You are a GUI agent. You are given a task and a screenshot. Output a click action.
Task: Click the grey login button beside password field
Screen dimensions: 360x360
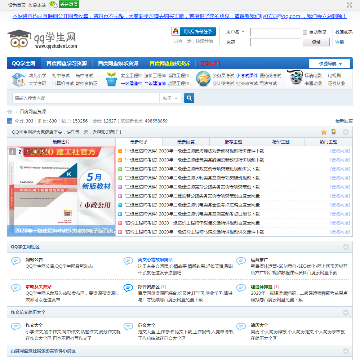[316, 42]
